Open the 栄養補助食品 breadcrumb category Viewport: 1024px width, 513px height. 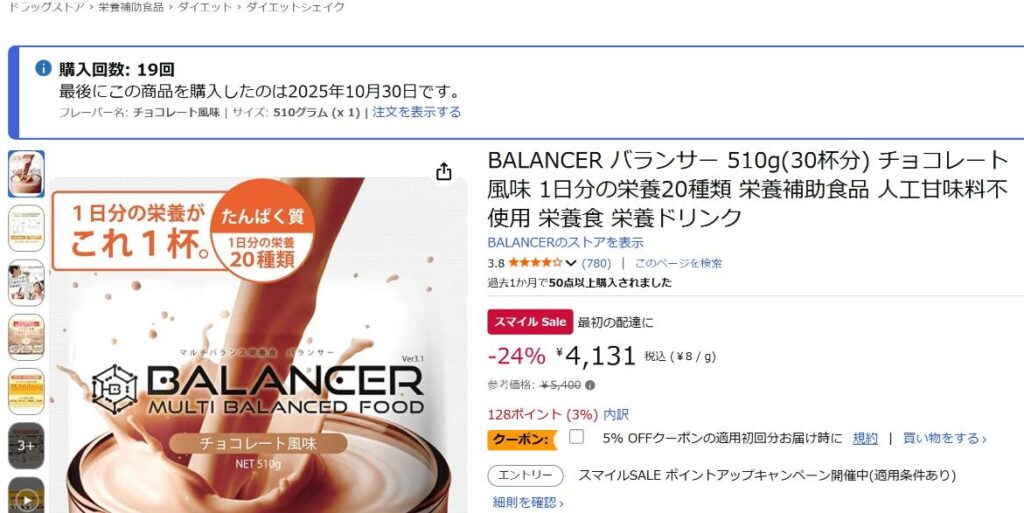click(131, 7)
